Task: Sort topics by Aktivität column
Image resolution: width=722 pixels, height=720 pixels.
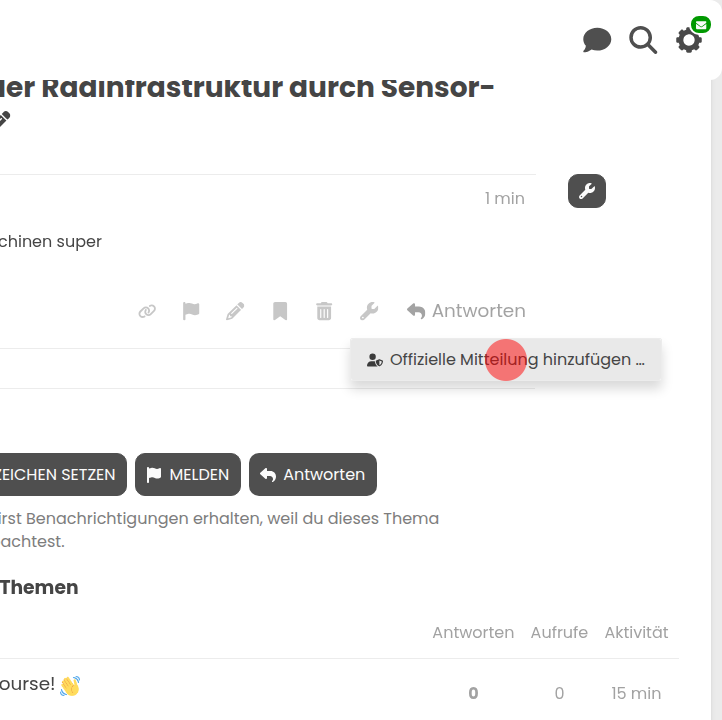Action: [636, 633]
